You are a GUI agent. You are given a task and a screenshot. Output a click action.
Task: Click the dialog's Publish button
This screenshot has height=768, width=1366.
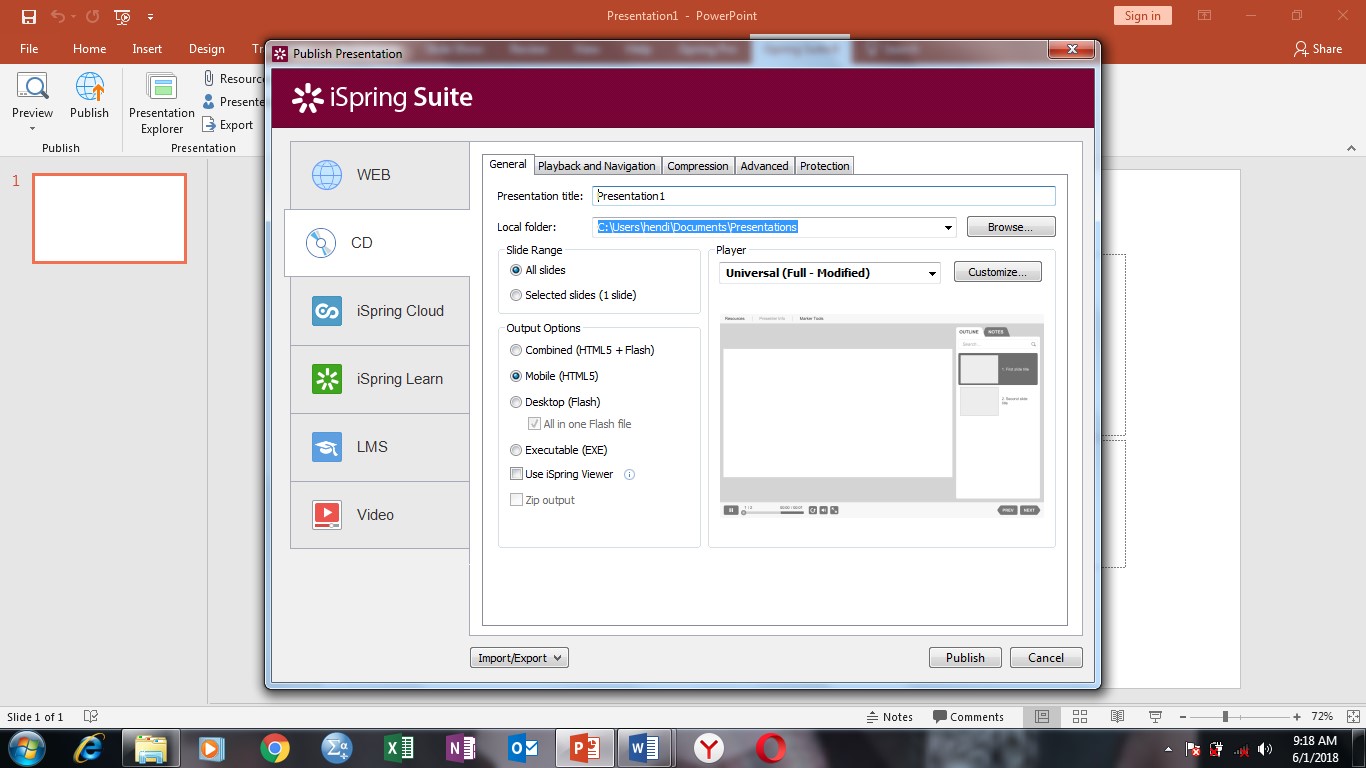pos(965,658)
